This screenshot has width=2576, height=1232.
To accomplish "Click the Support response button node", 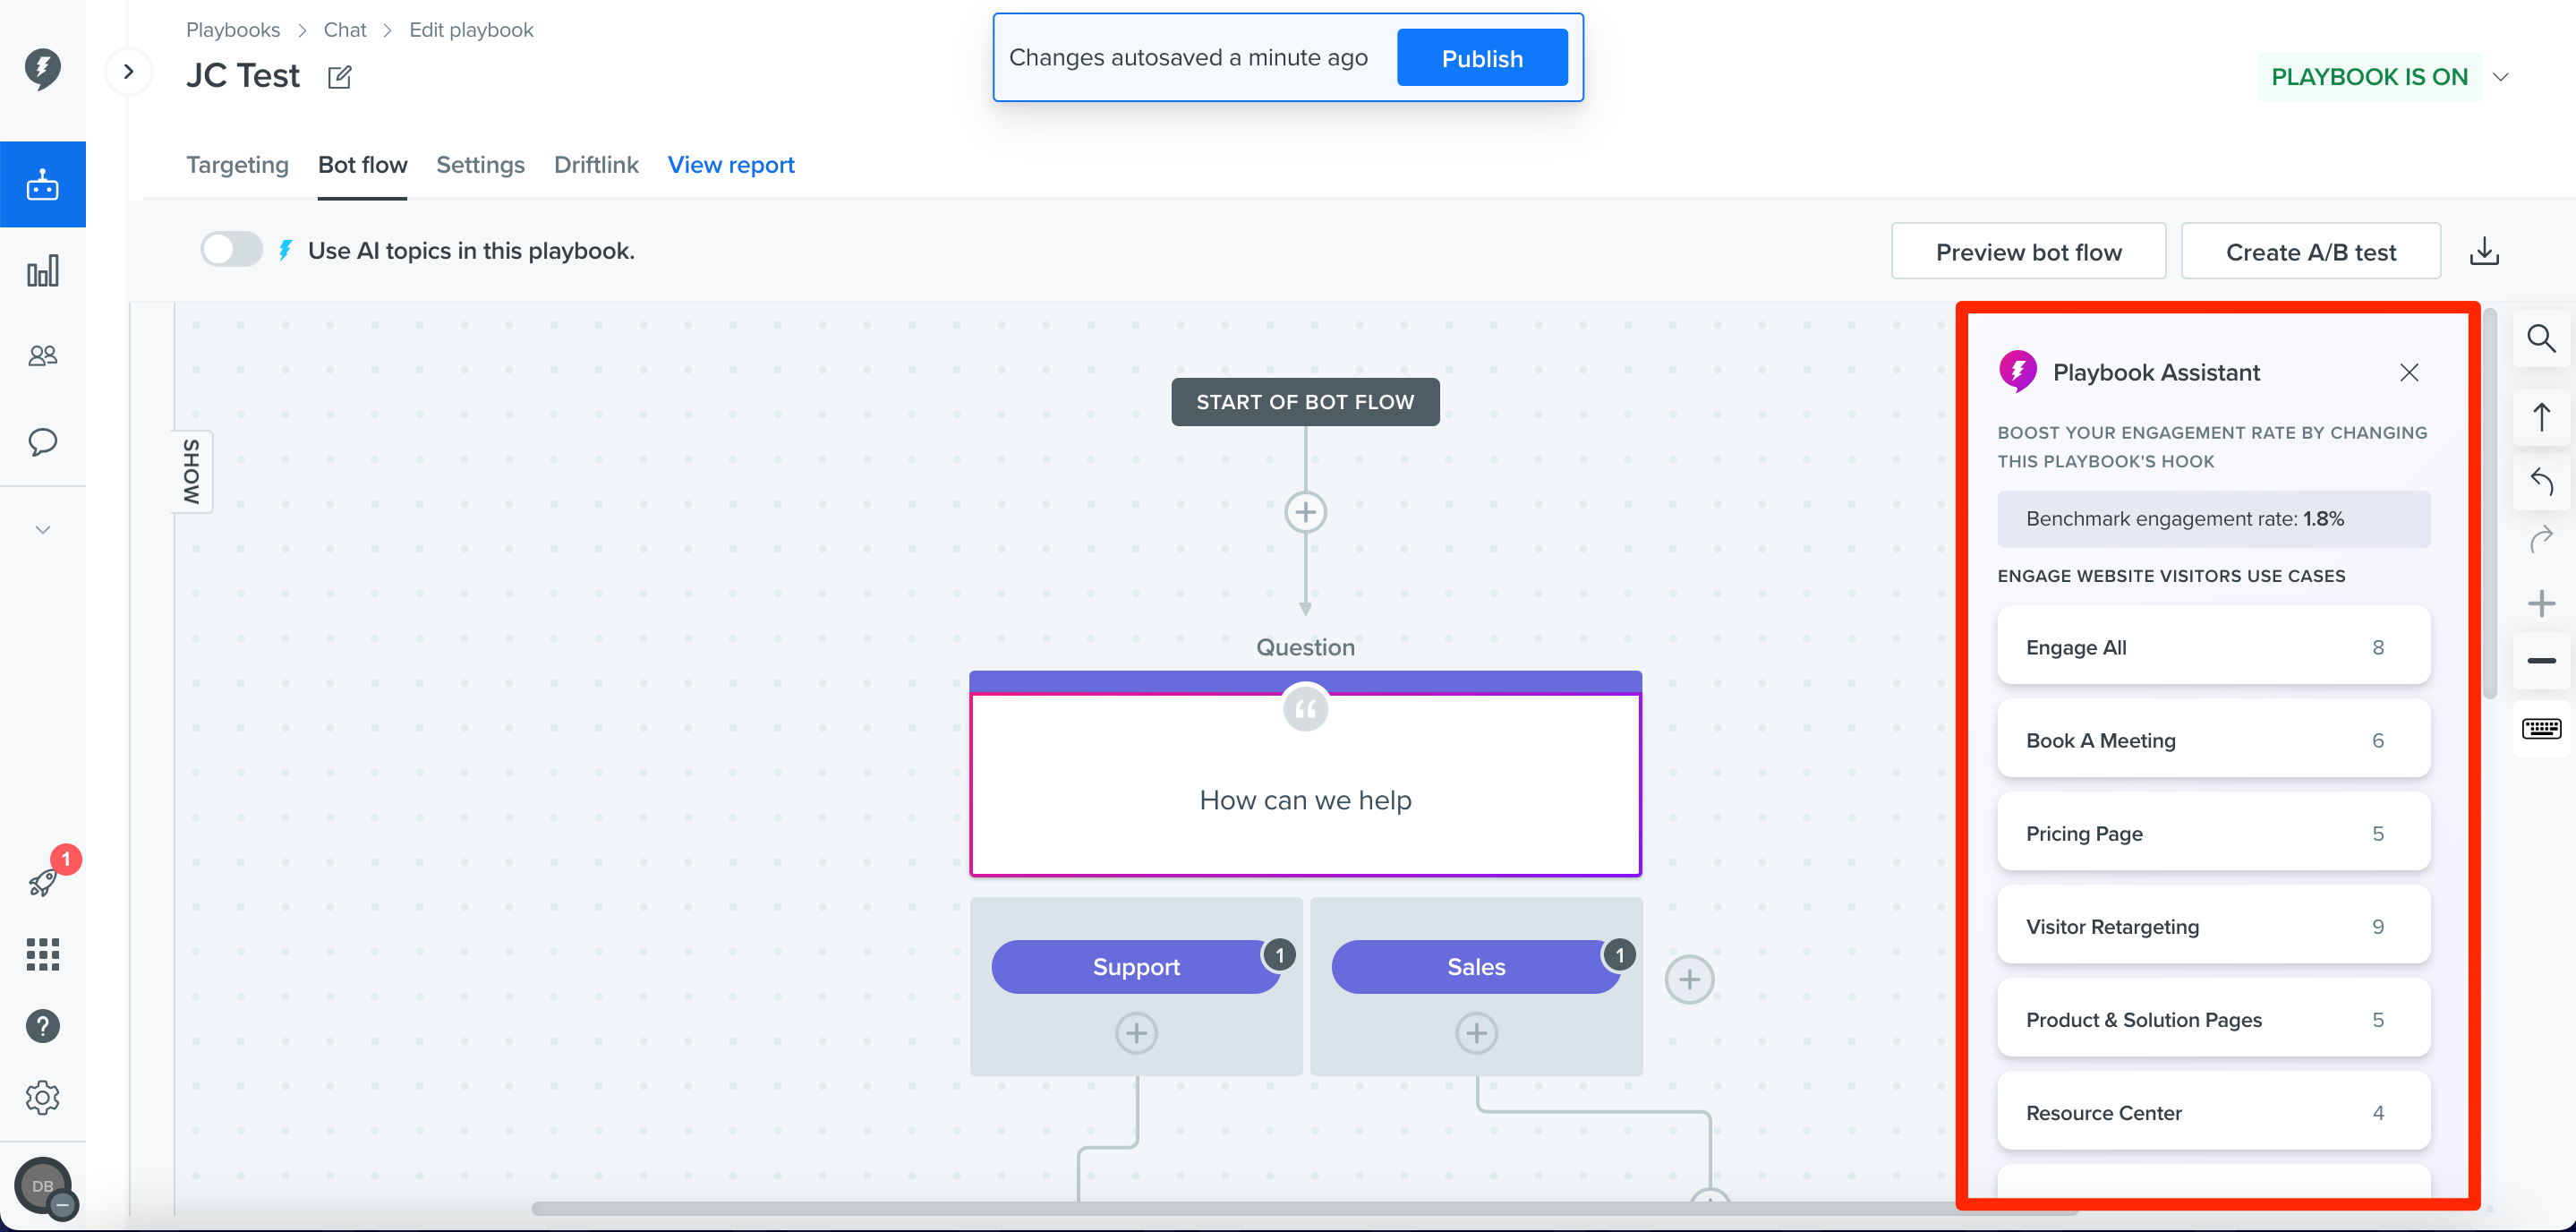I will click(1136, 966).
